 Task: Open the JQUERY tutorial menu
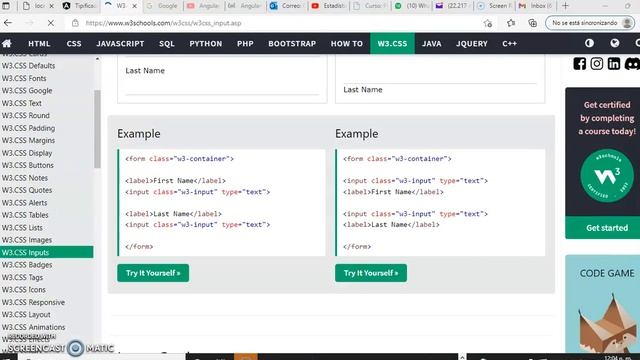pyautogui.click(x=472, y=43)
